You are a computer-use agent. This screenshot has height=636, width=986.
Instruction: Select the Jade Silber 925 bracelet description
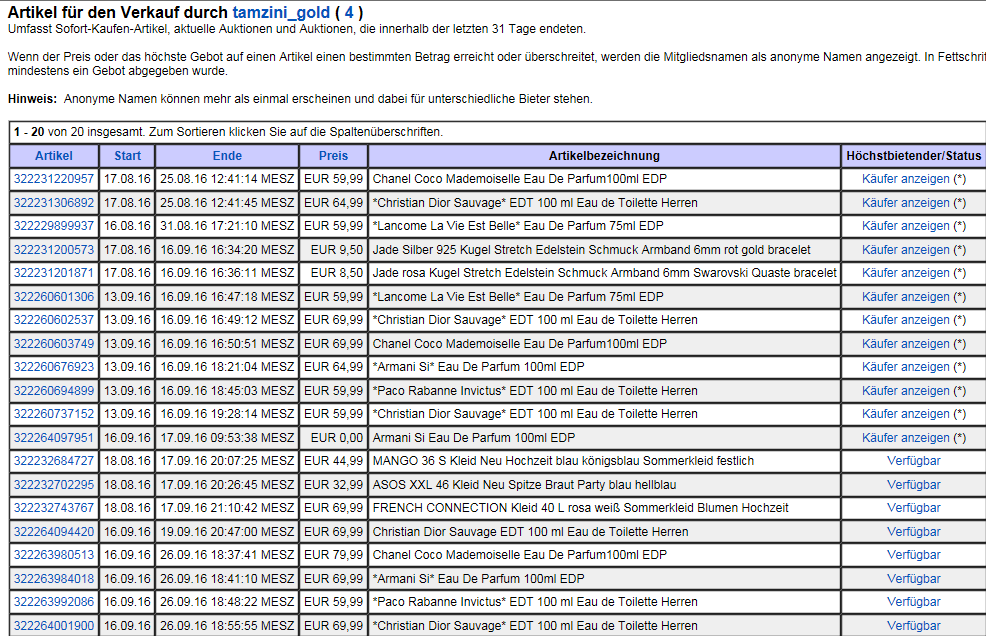592,250
